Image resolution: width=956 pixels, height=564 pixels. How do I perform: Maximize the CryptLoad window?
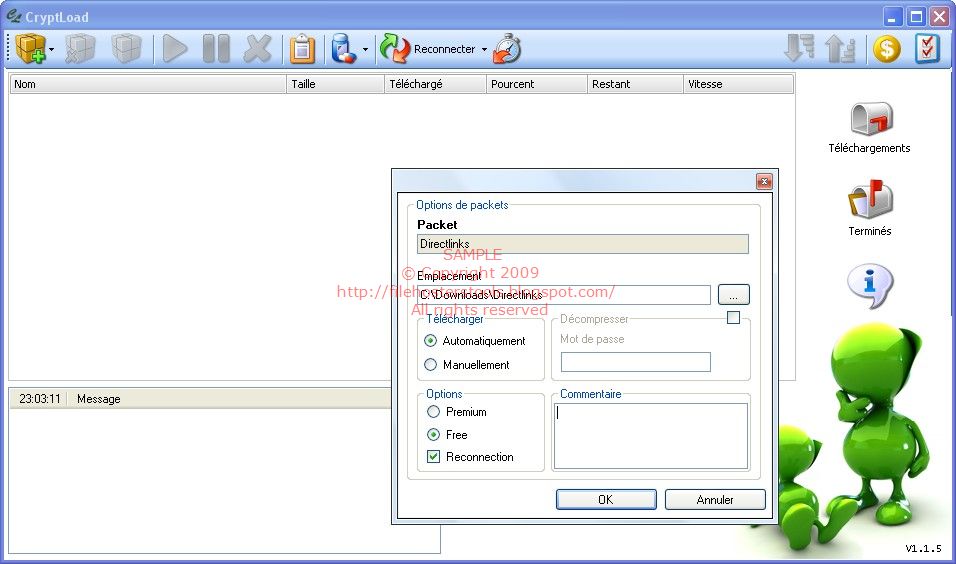click(x=916, y=16)
